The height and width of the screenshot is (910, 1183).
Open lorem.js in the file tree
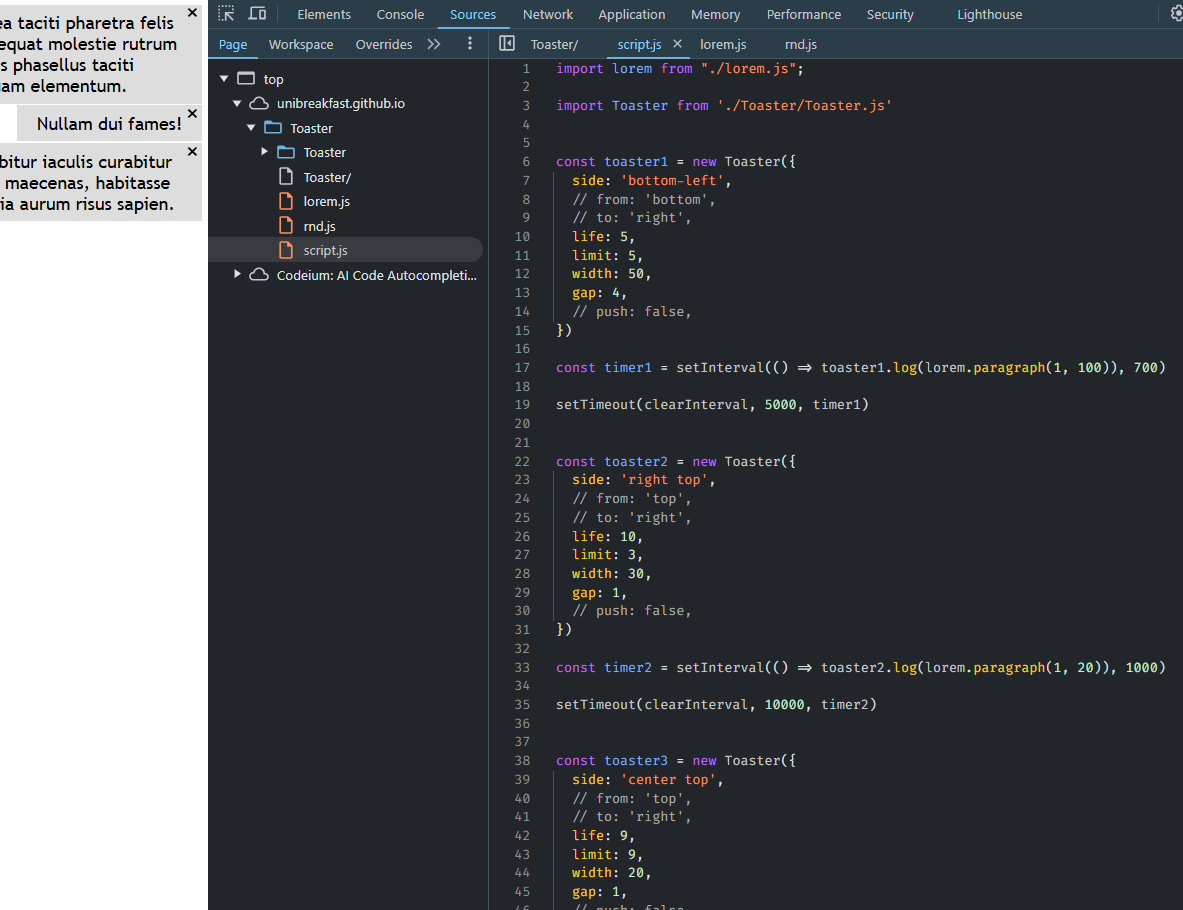pos(326,201)
